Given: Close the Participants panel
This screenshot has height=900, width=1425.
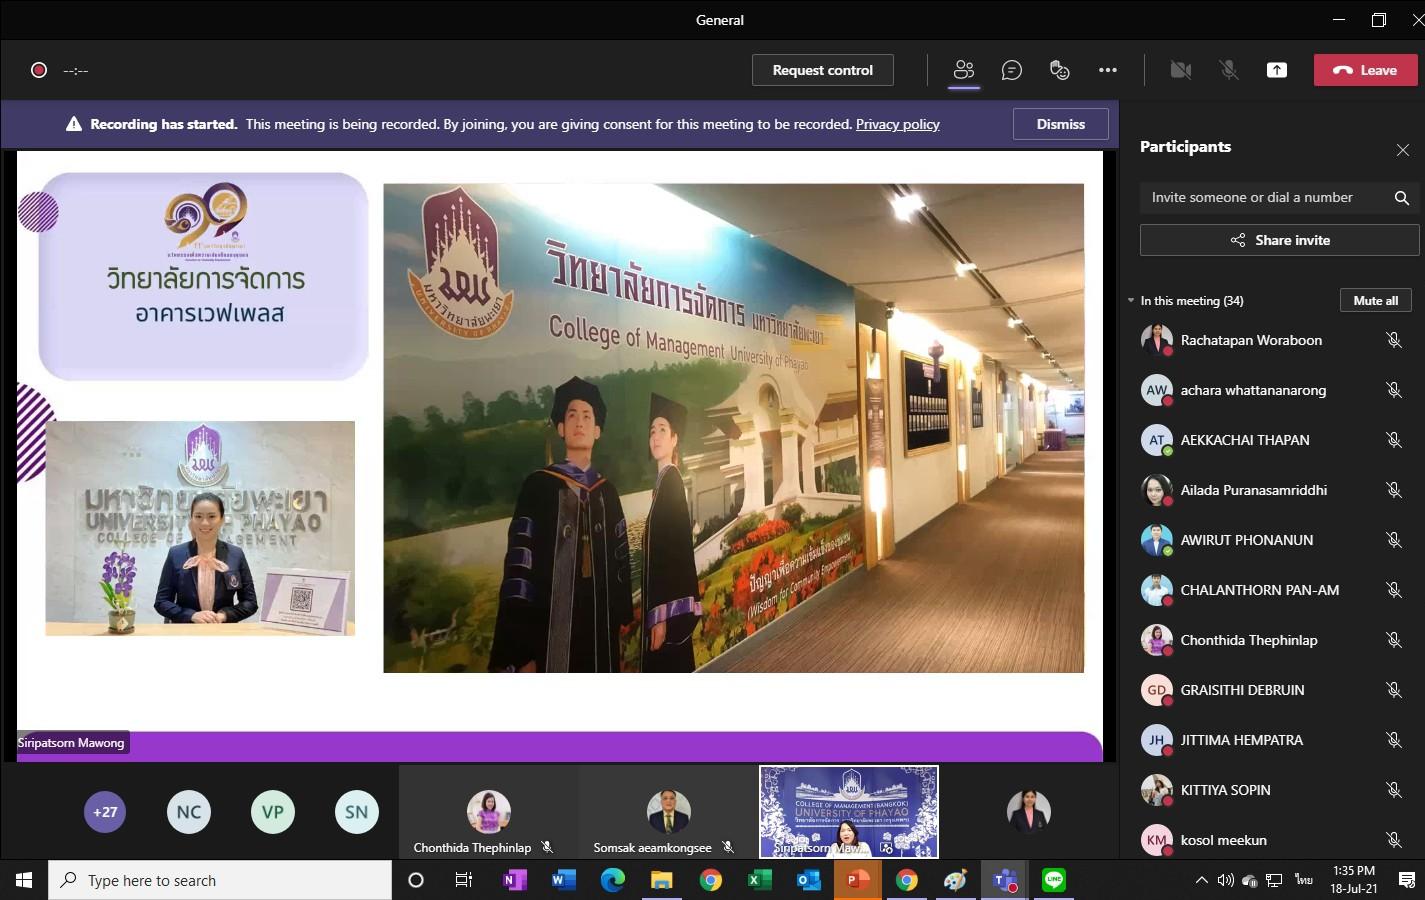Looking at the screenshot, I should (x=1403, y=150).
